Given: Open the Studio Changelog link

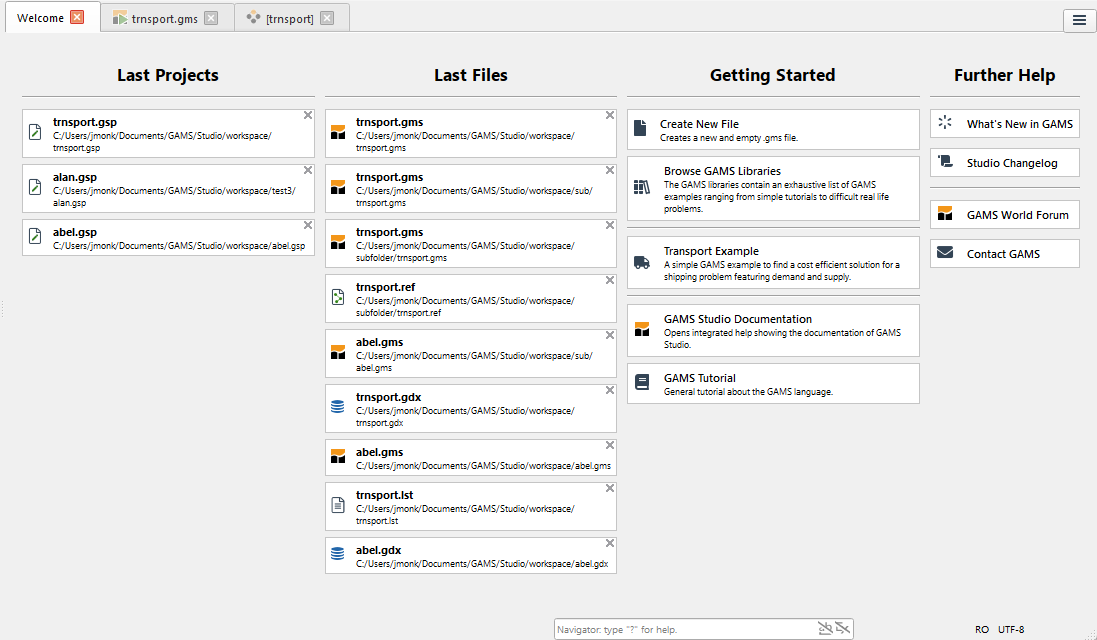Looking at the screenshot, I should pyautogui.click(x=1011, y=163).
